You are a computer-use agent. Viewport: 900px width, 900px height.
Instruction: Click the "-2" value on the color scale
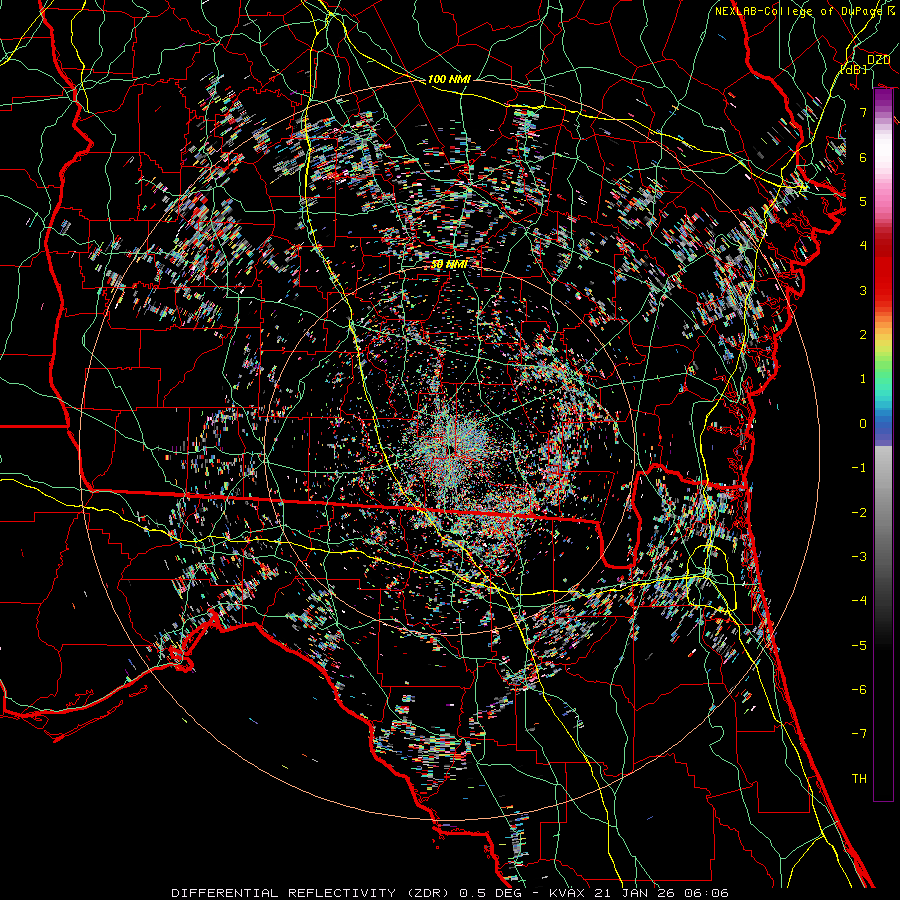(859, 513)
